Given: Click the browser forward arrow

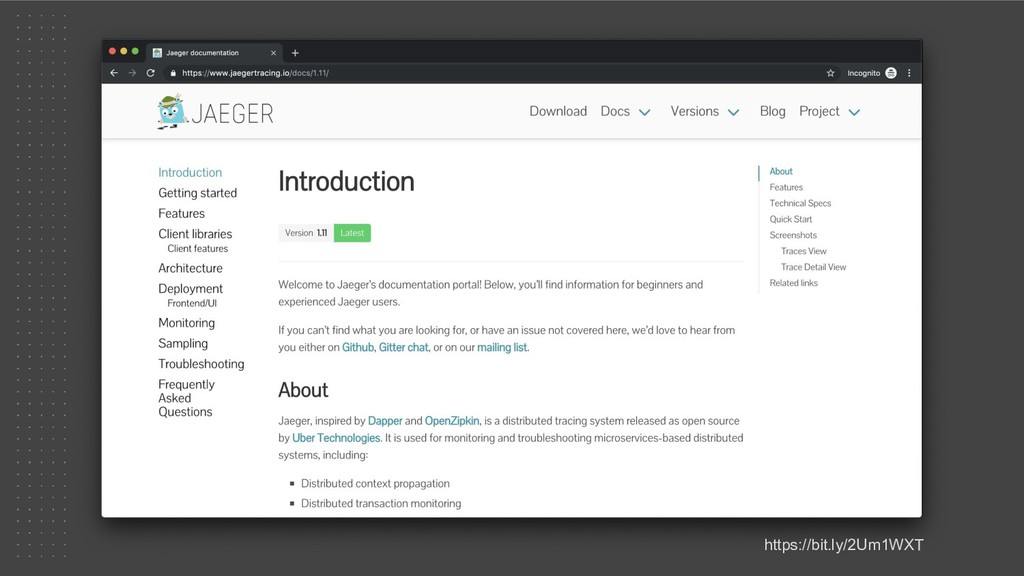Looking at the screenshot, I should coord(133,73).
